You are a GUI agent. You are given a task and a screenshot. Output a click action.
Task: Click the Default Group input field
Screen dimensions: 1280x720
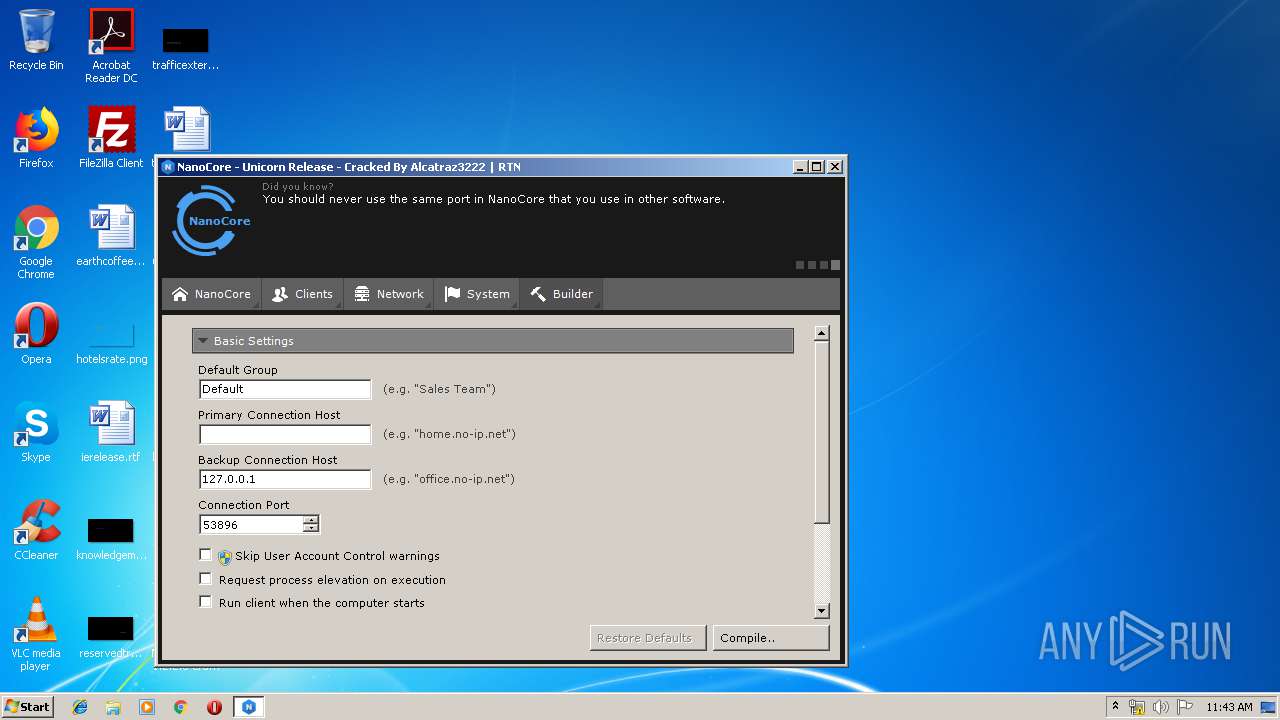click(285, 389)
